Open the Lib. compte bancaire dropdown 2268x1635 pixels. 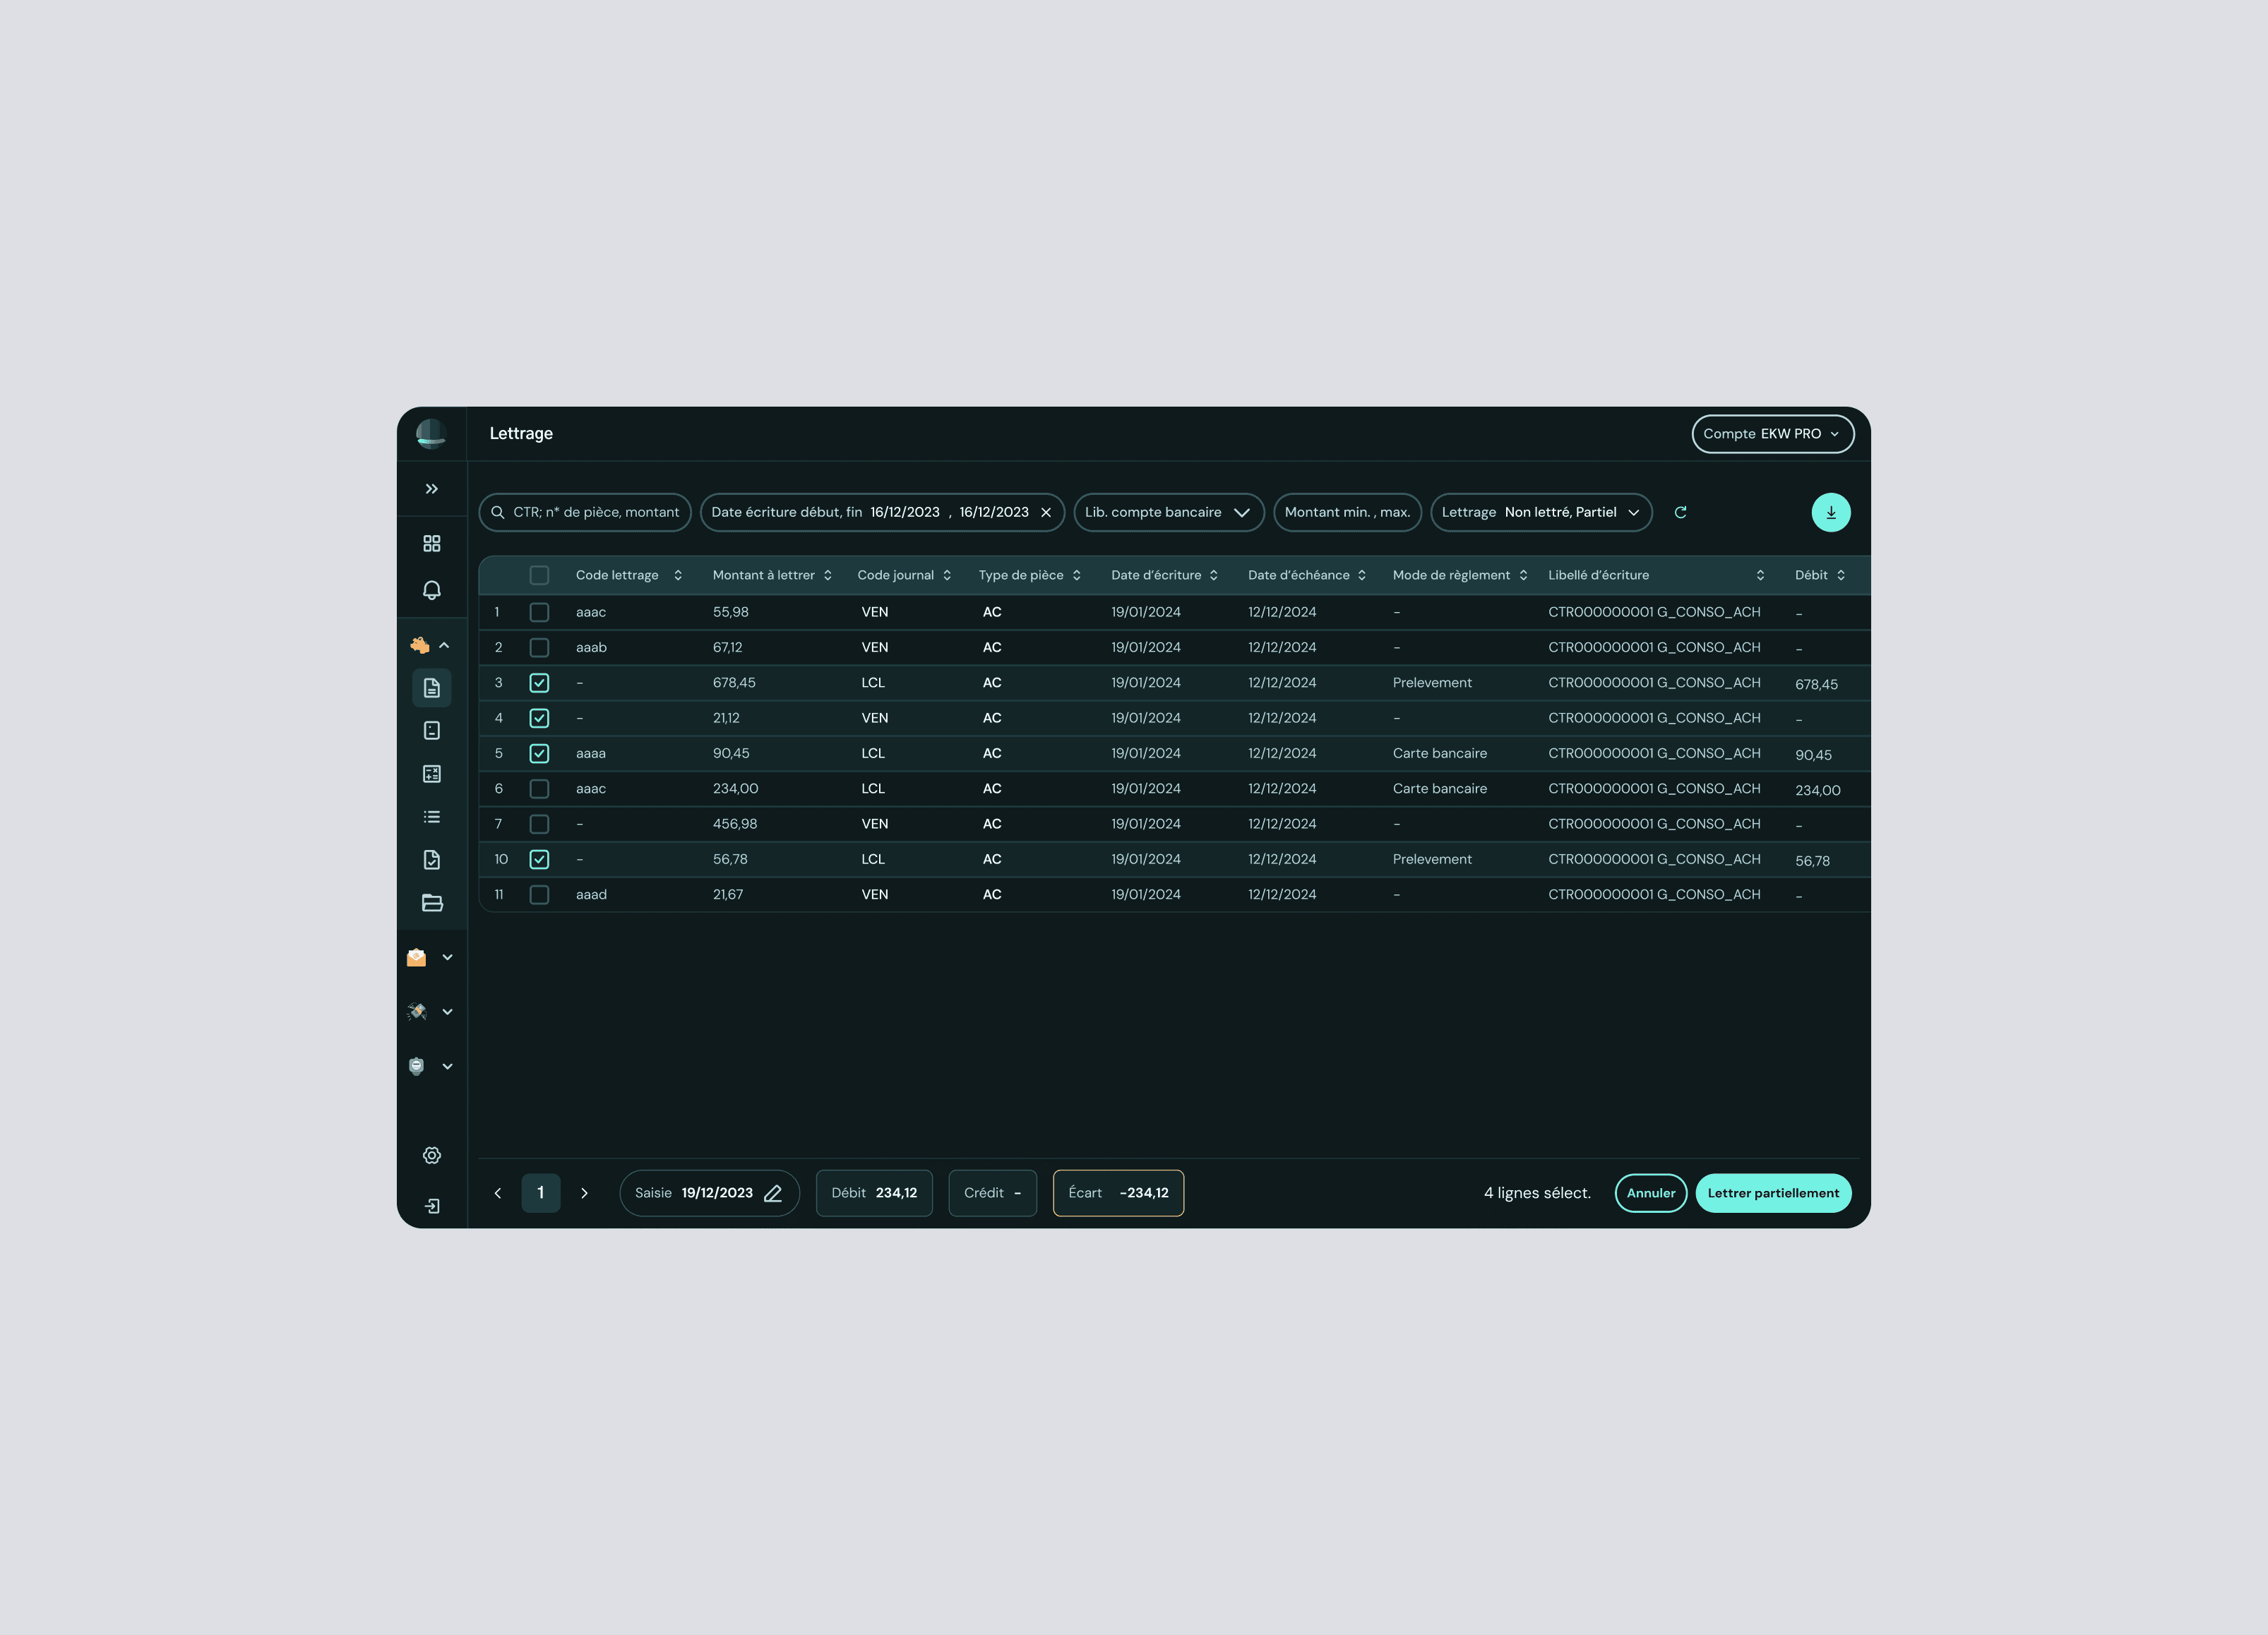pyautogui.click(x=1168, y=512)
